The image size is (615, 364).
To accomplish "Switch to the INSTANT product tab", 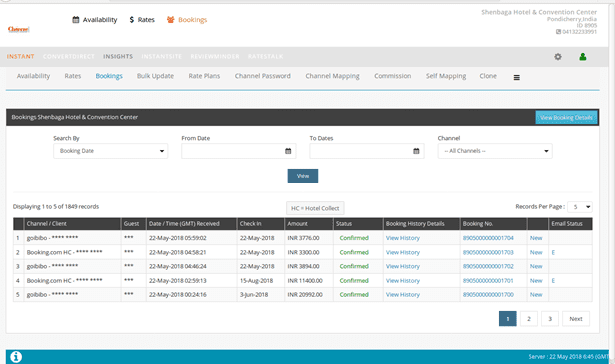I will 20,56.
